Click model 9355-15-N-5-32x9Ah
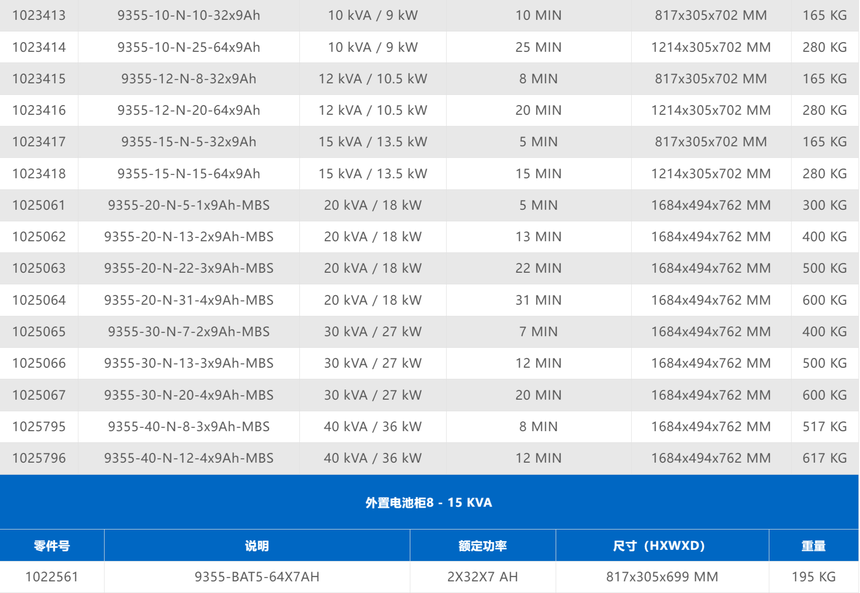The width and height of the screenshot is (860, 593). (189, 142)
